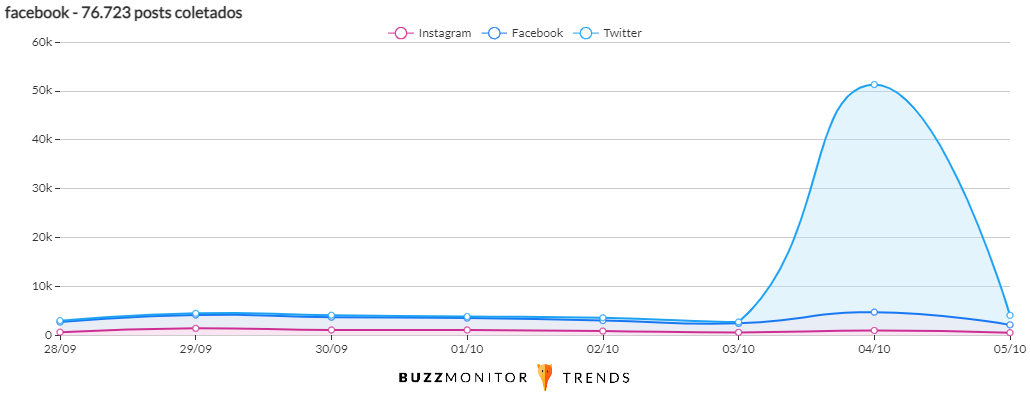Click the Instagram data point on 02/10
1030x400 pixels.
coord(603,331)
